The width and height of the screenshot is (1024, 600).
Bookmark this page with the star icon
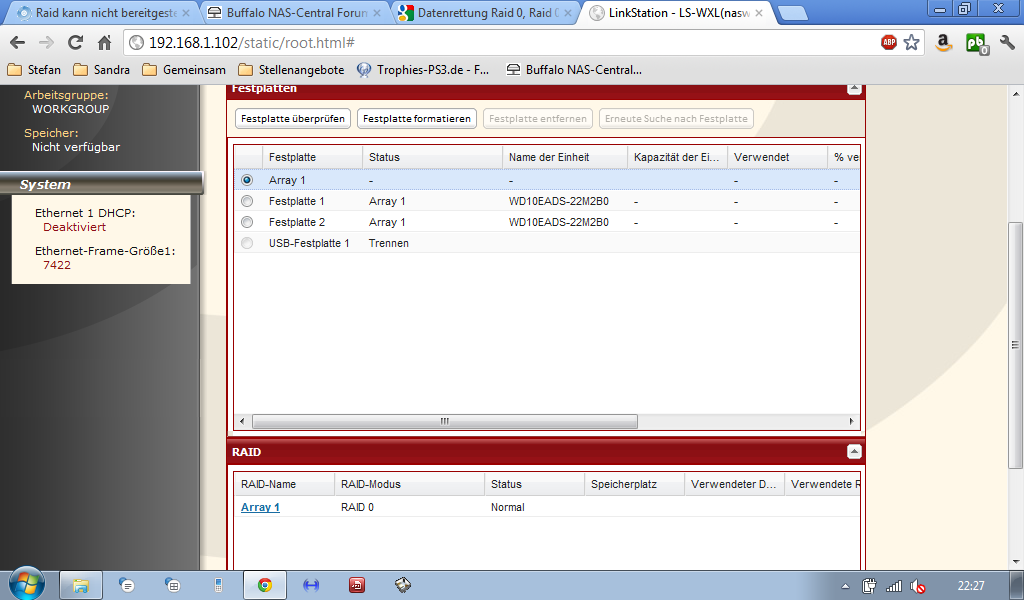tap(911, 43)
